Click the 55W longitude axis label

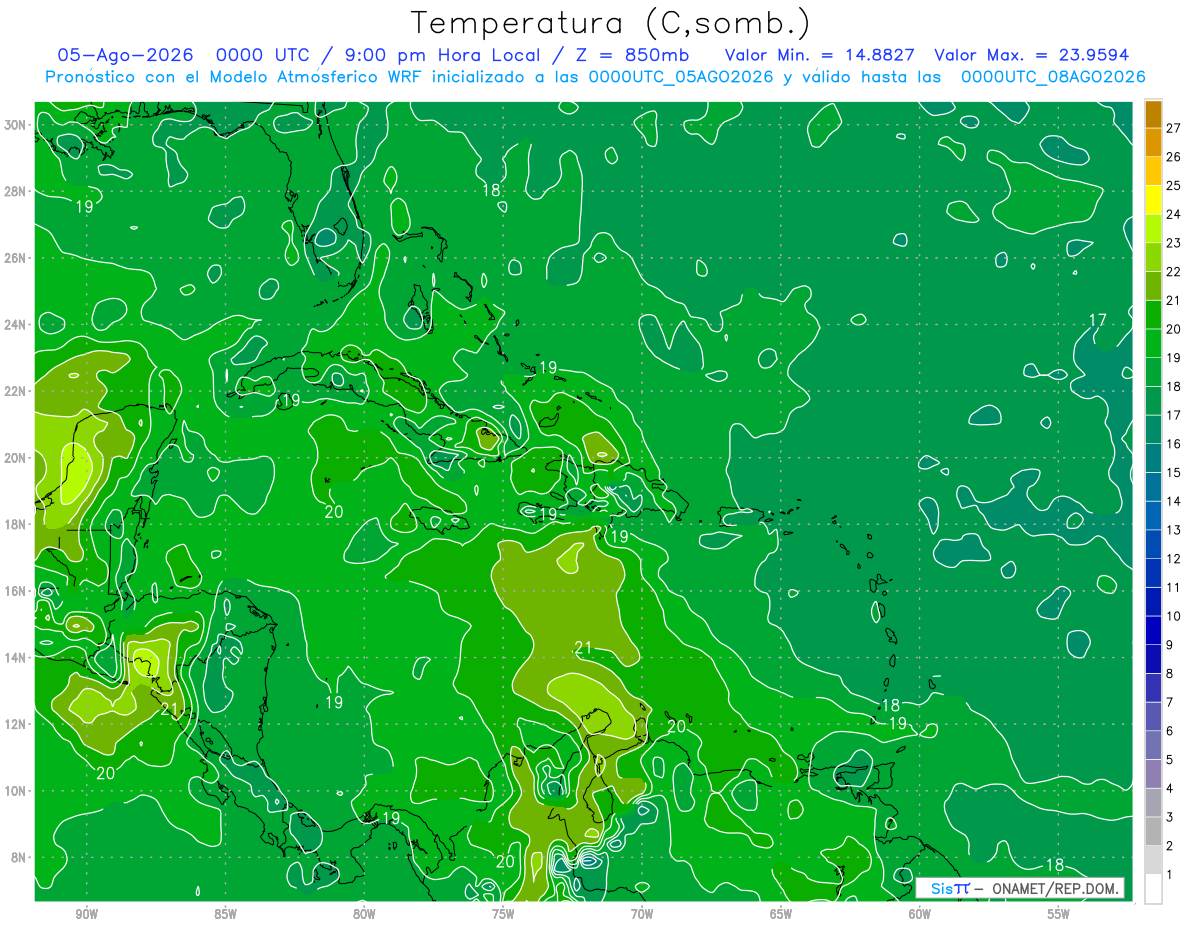coord(1059,914)
